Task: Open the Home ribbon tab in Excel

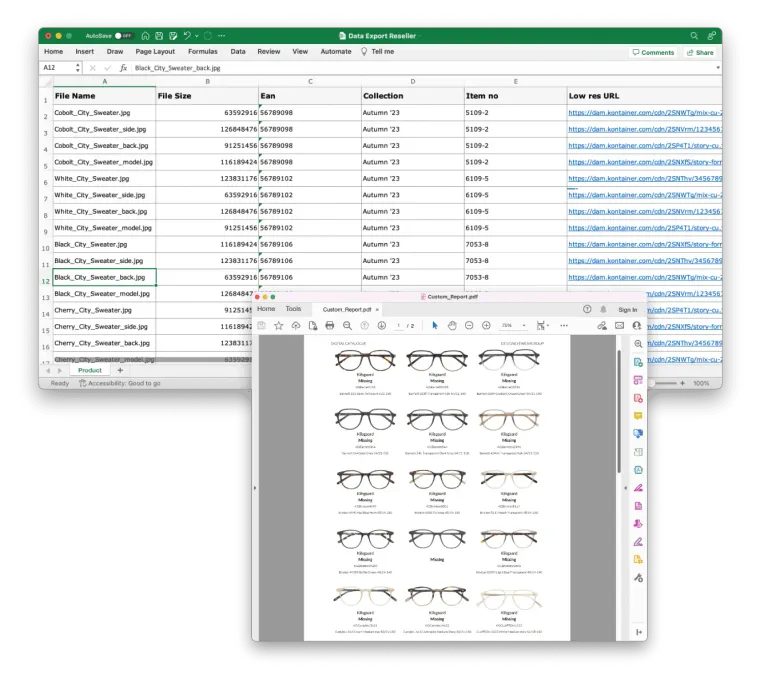Action: pos(53,51)
